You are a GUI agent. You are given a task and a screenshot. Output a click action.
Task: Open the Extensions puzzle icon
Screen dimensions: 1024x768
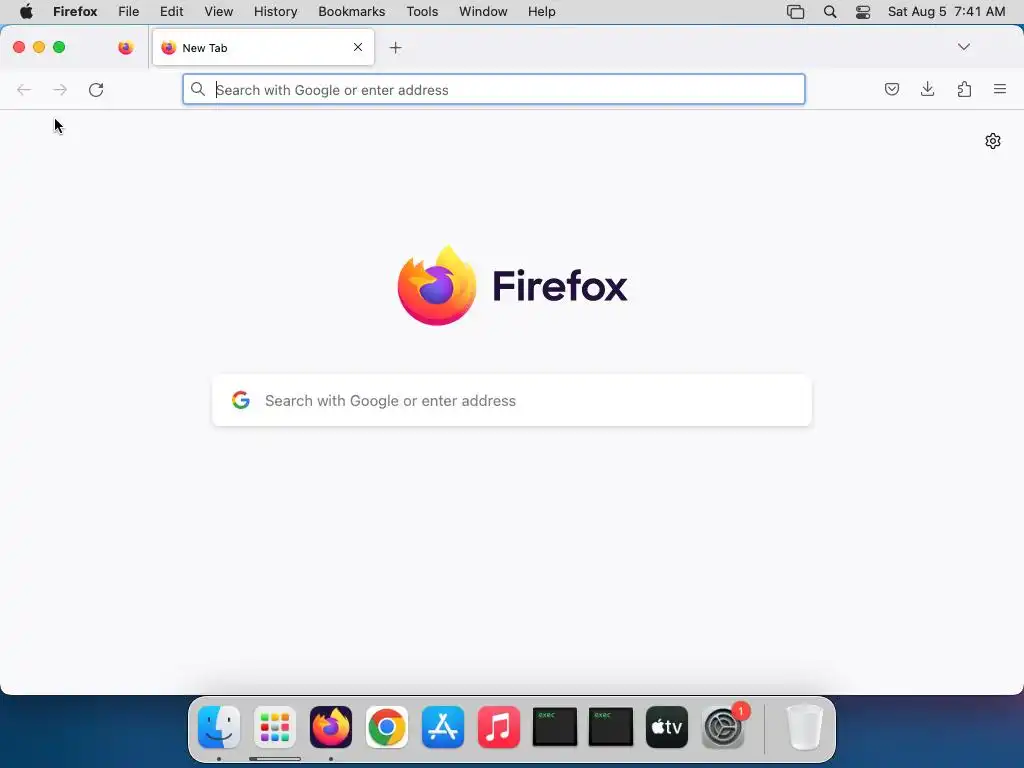coord(964,89)
